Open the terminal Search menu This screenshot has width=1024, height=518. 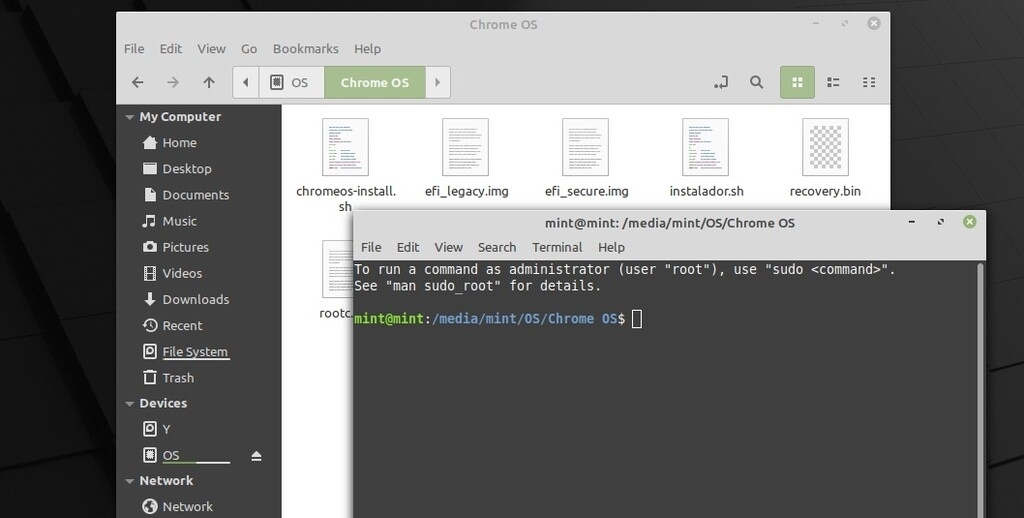(497, 248)
